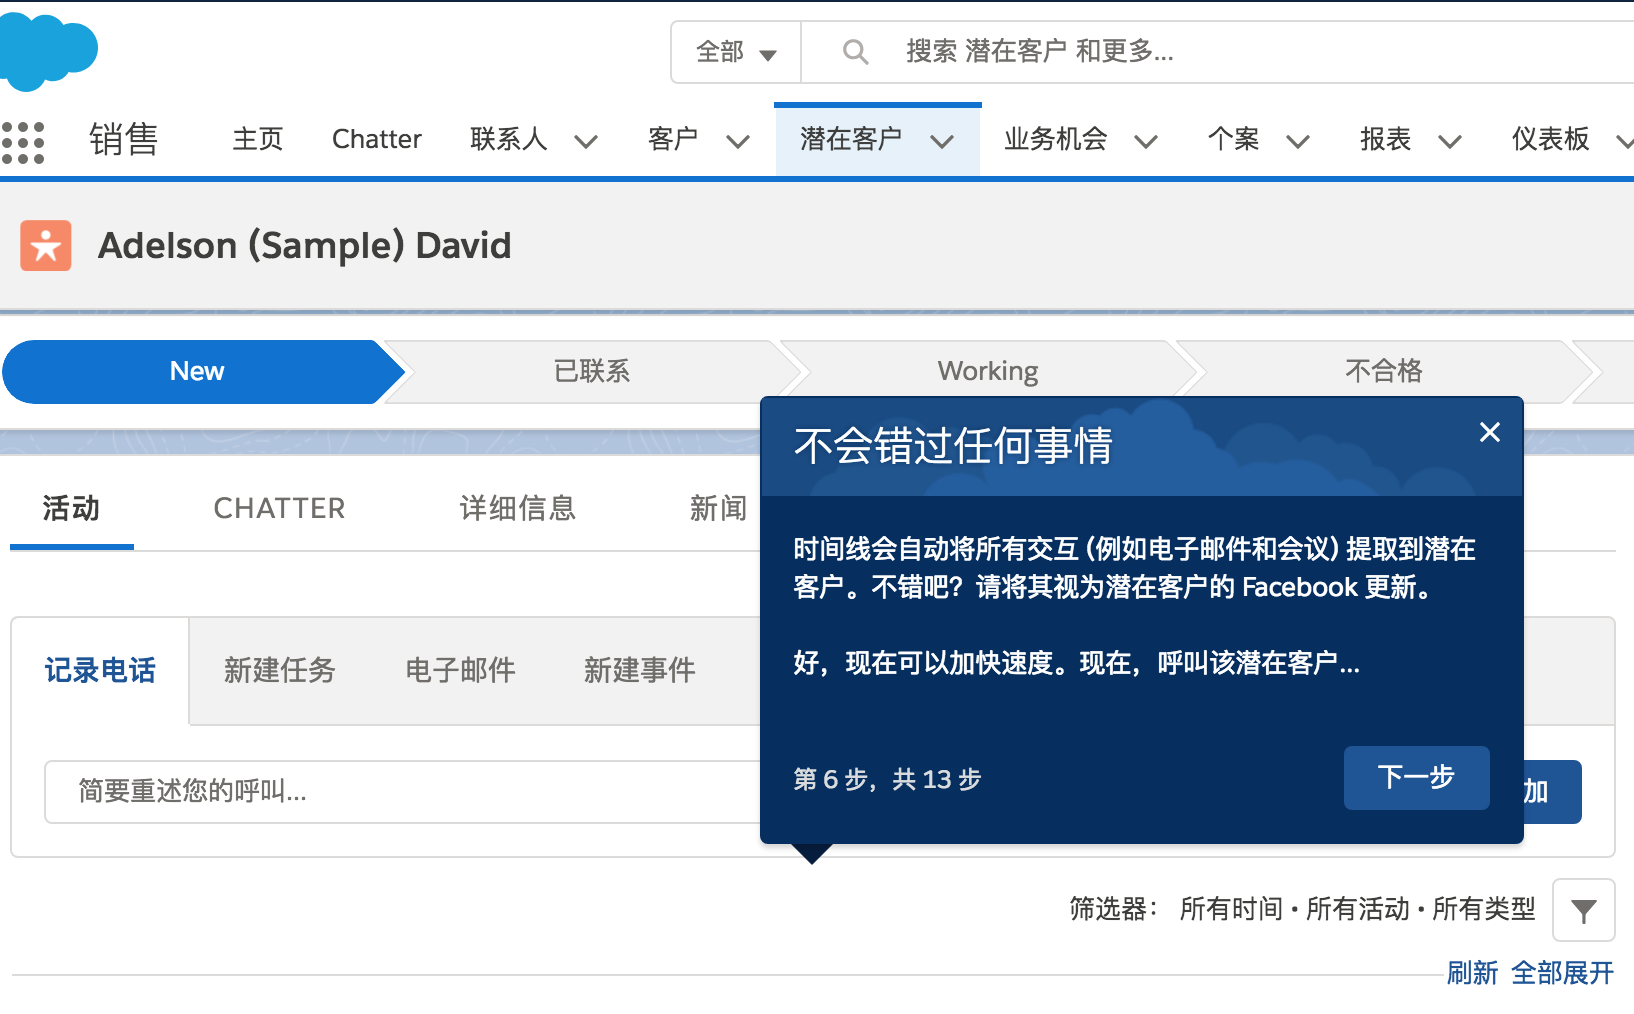Select the 记录电话 composer tab
This screenshot has width=1634, height=1014.
point(100,670)
